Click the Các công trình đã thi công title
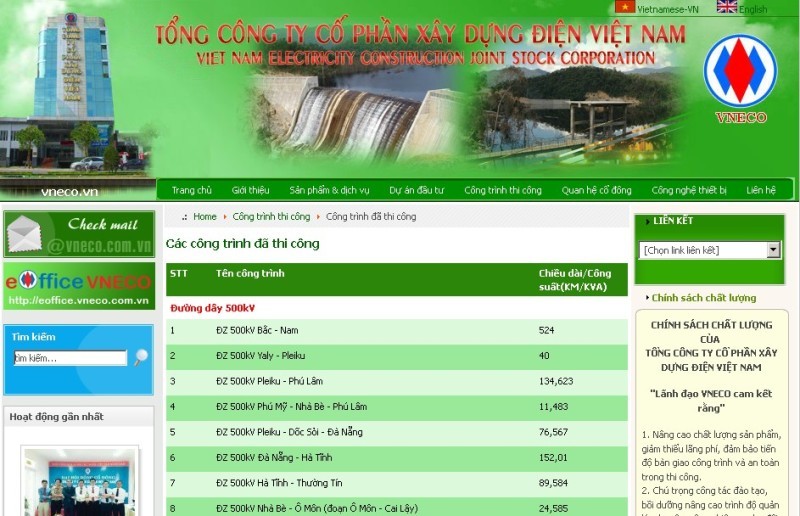 click(x=242, y=243)
